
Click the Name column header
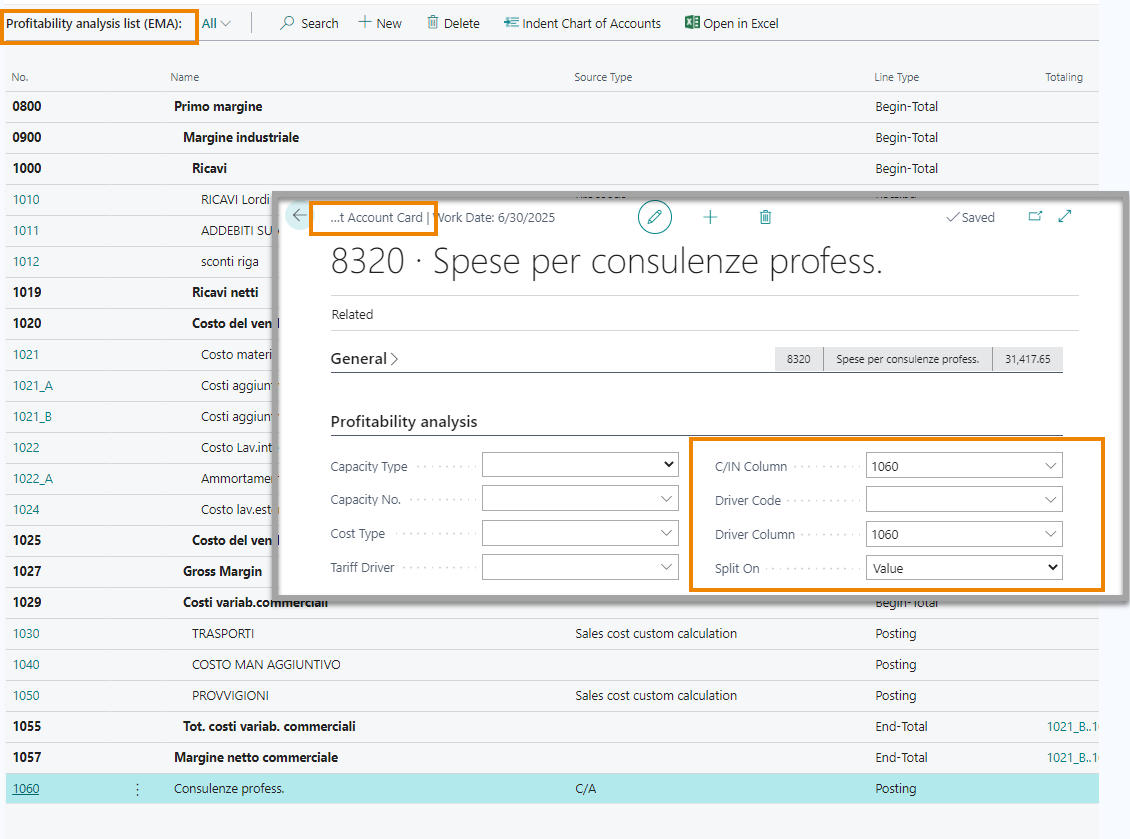click(184, 77)
